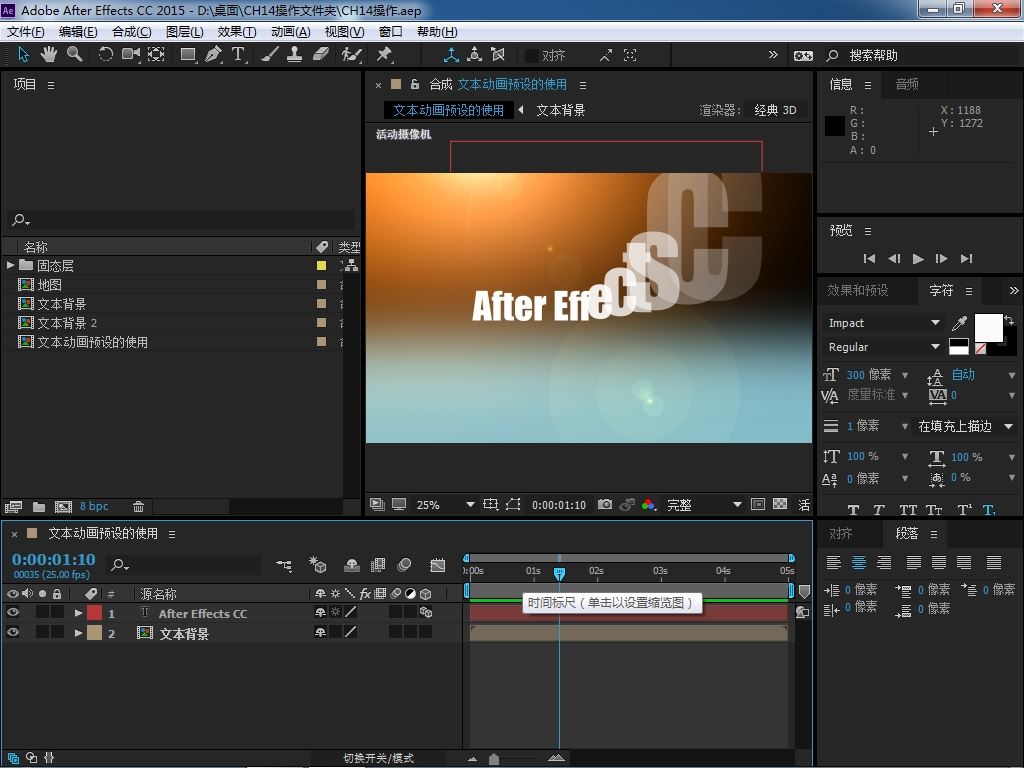Open show channel color icon

click(648, 505)
